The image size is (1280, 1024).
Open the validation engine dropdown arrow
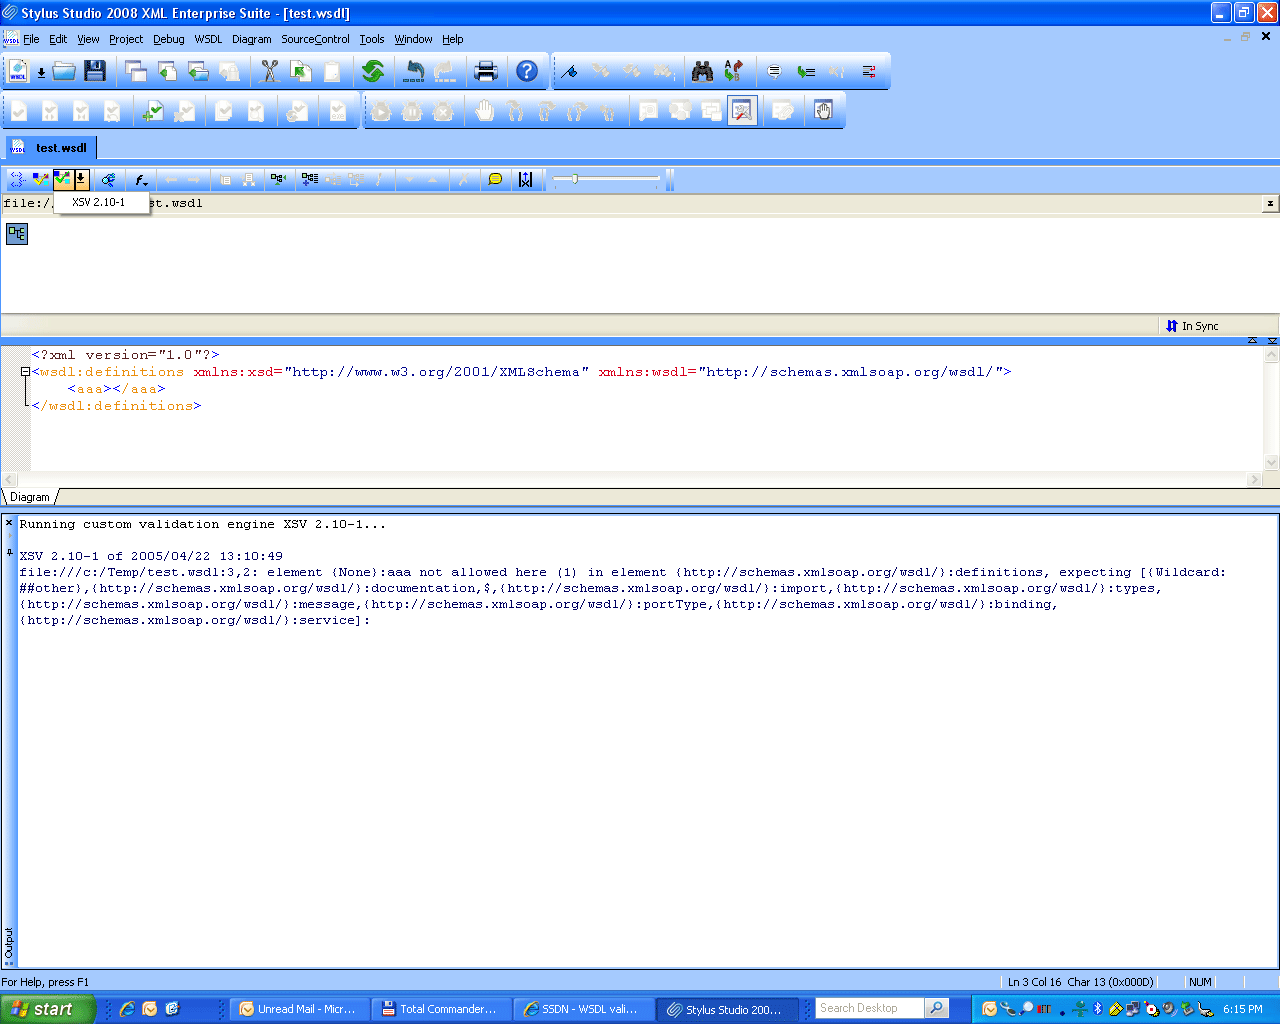click(81, 180)
